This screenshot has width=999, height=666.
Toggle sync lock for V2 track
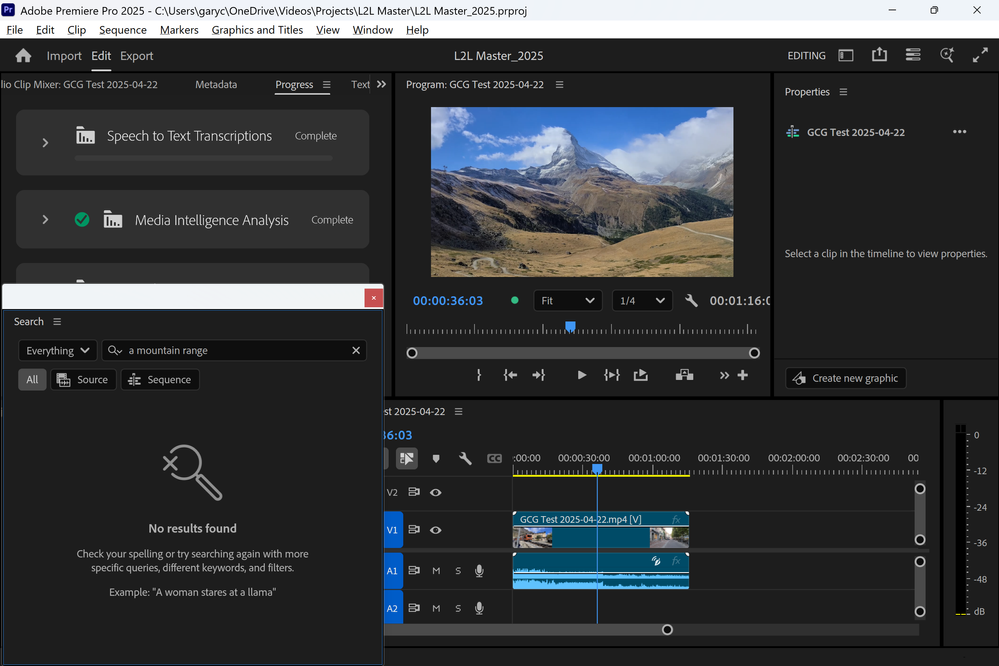pos(414,493)
